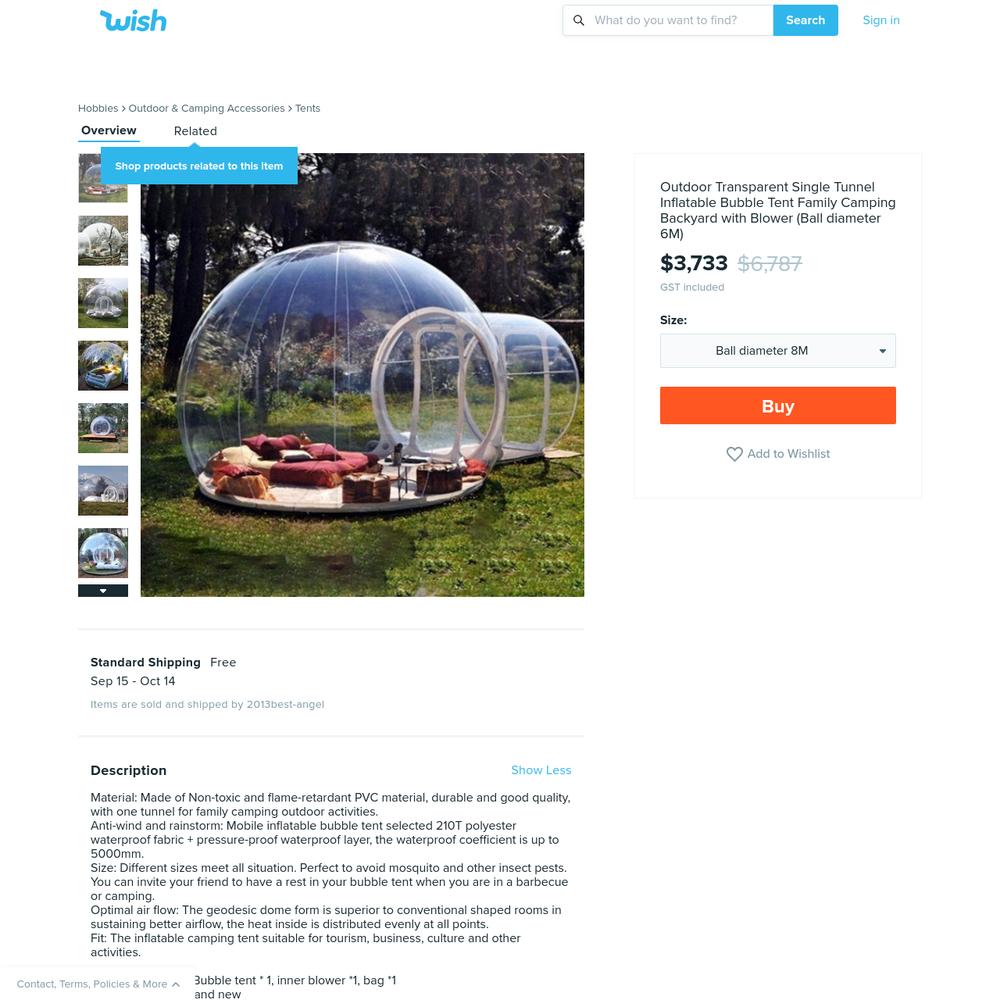Click the wishlist heart icon

point(734,454)
